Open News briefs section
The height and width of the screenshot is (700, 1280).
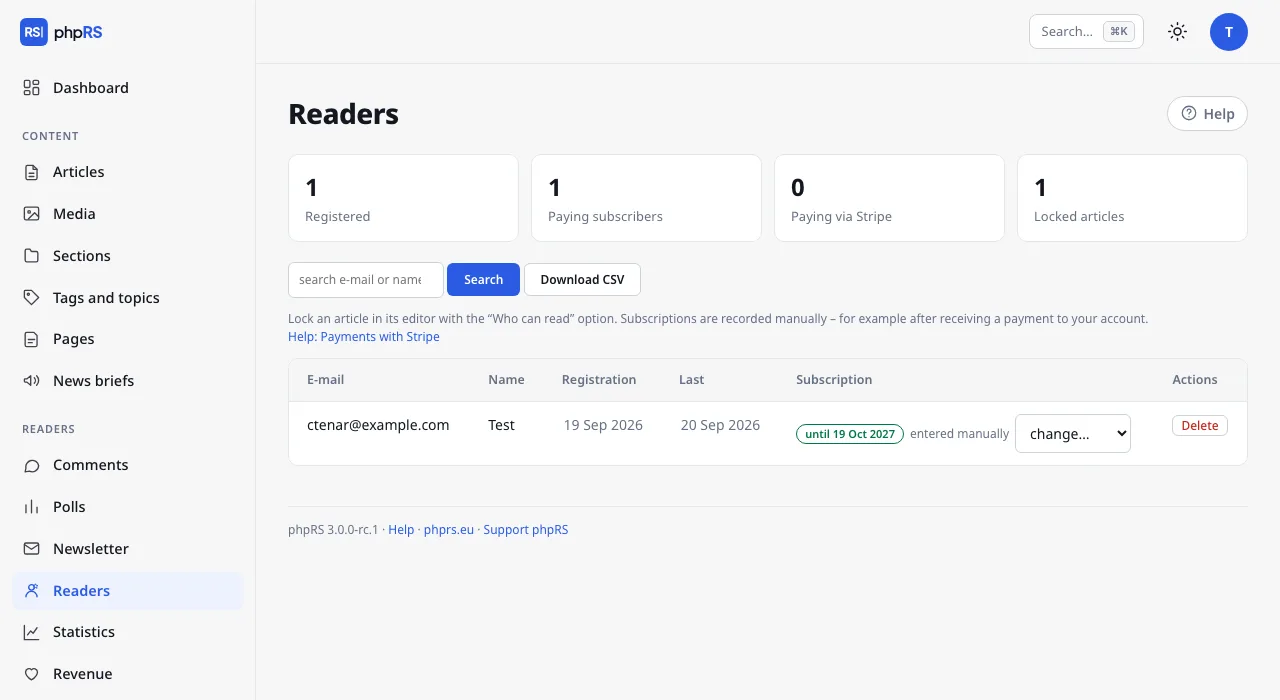[x=128, y=381]
